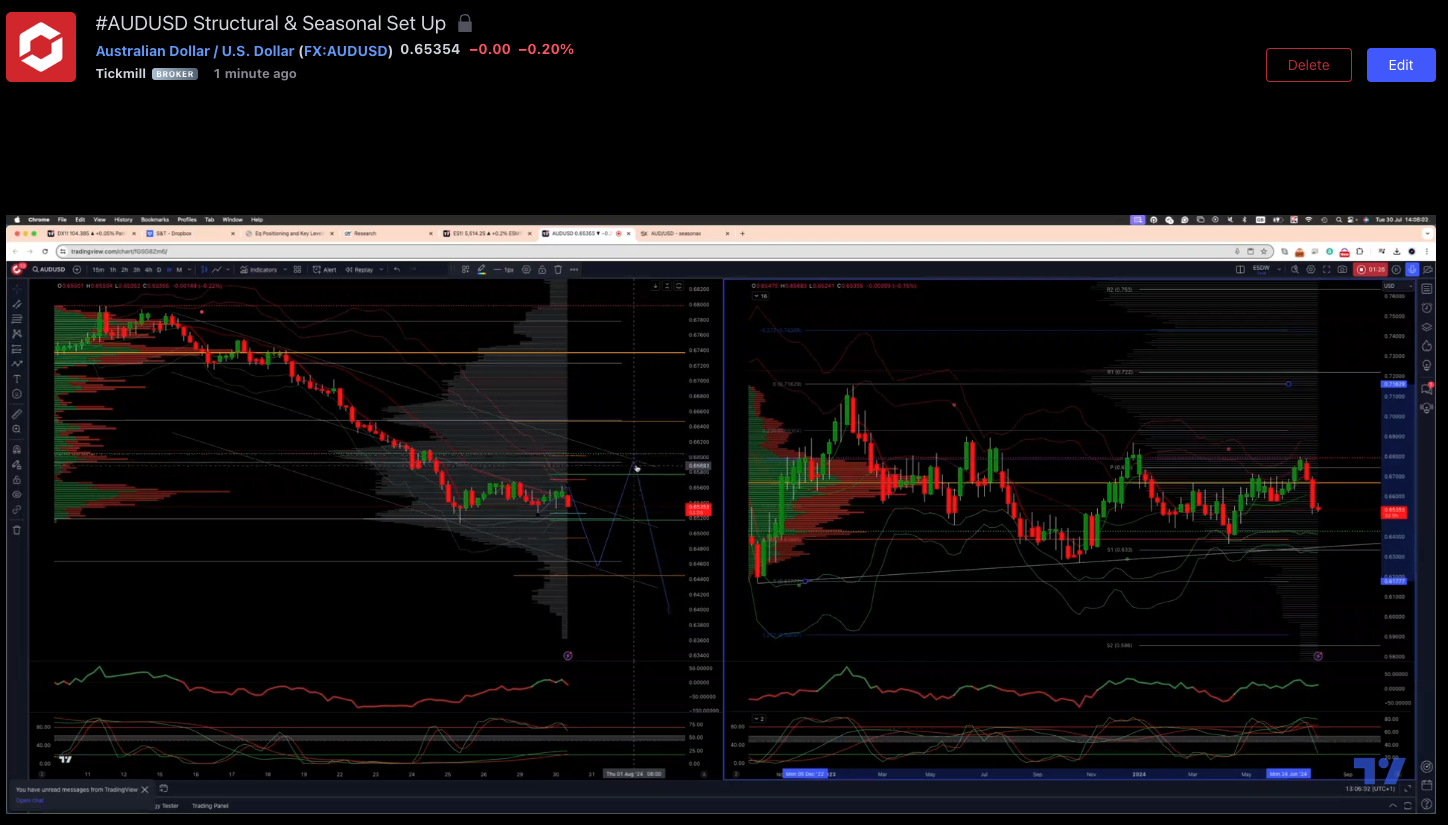This screenshot has width=1448, height=825.
Task: Open the Chrome File menu
Action: (x=62, y=219)
